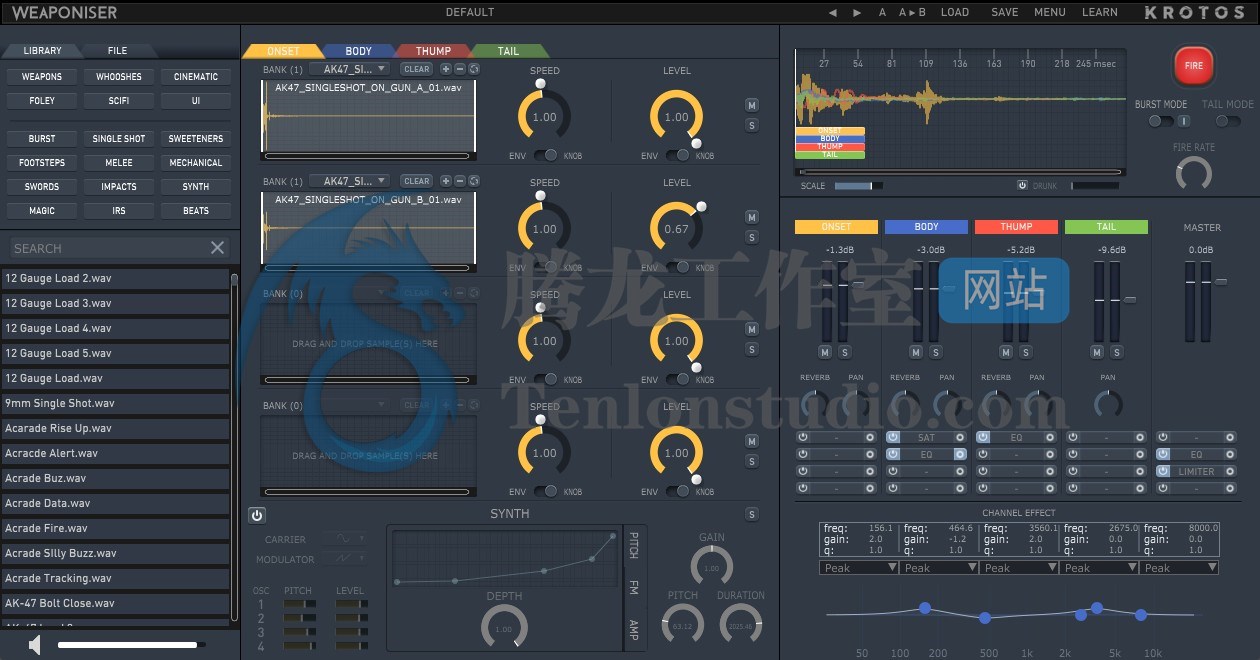Click the speaker volume icon
The image size is (1260, 660).
35,645
